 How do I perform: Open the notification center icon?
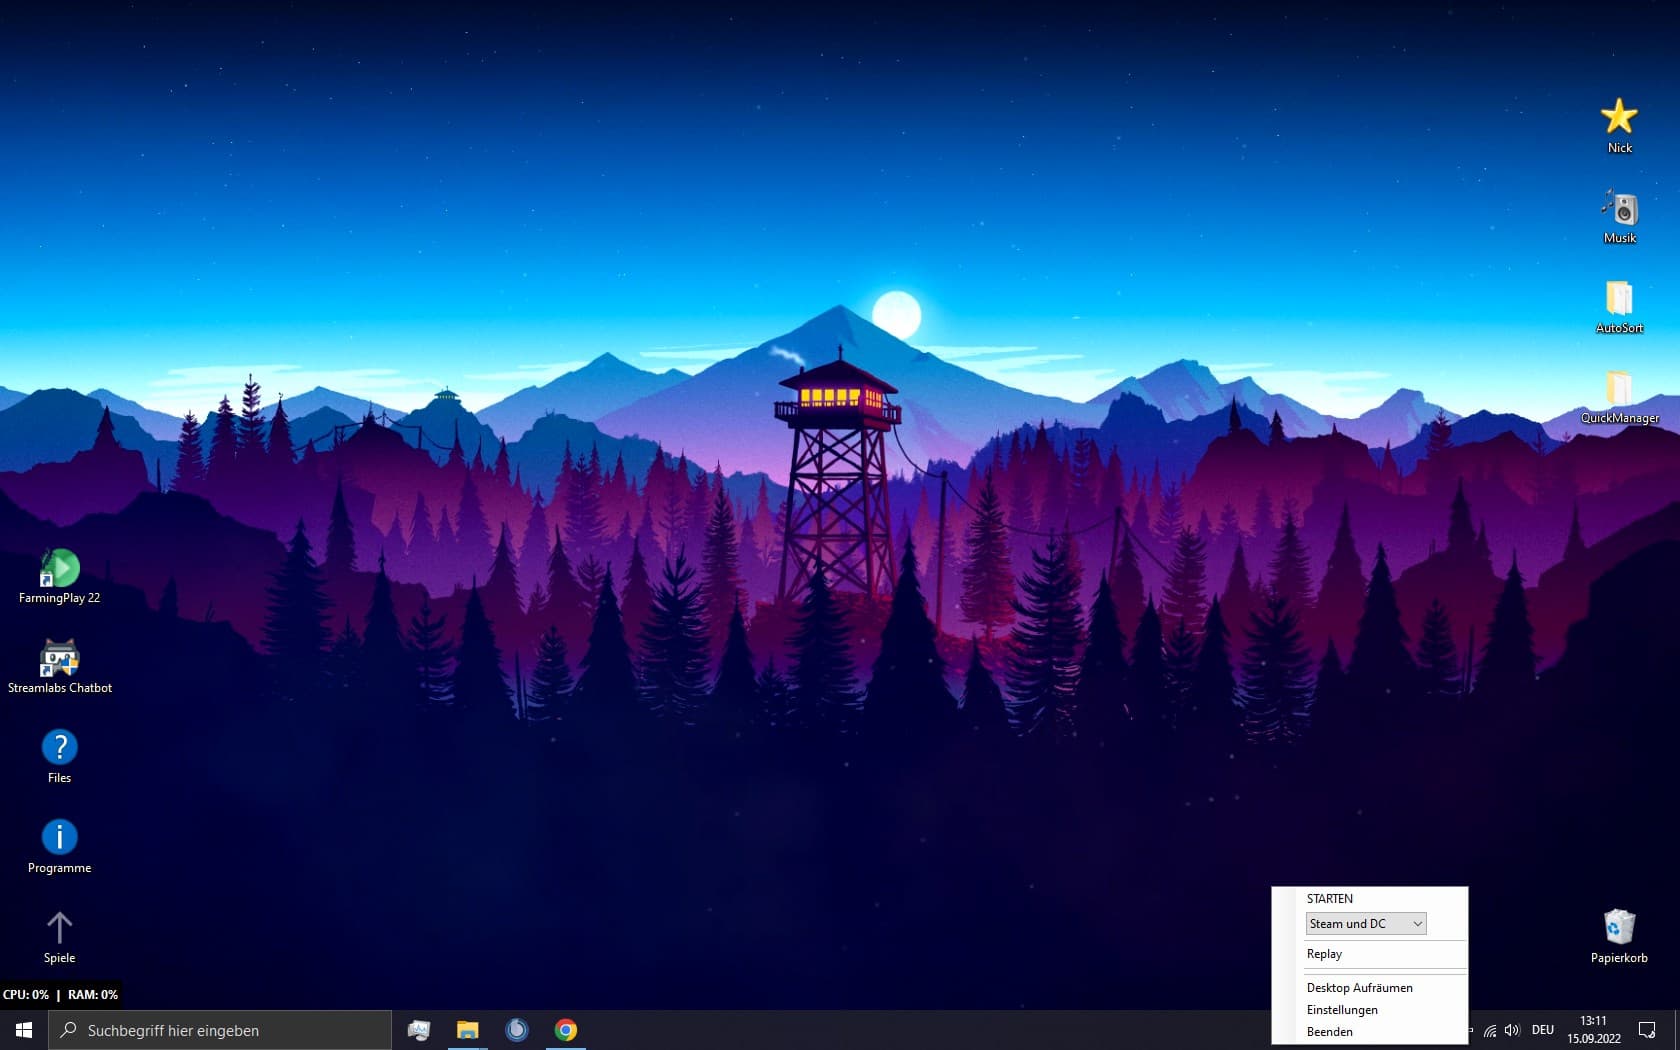(1647, 1030)
